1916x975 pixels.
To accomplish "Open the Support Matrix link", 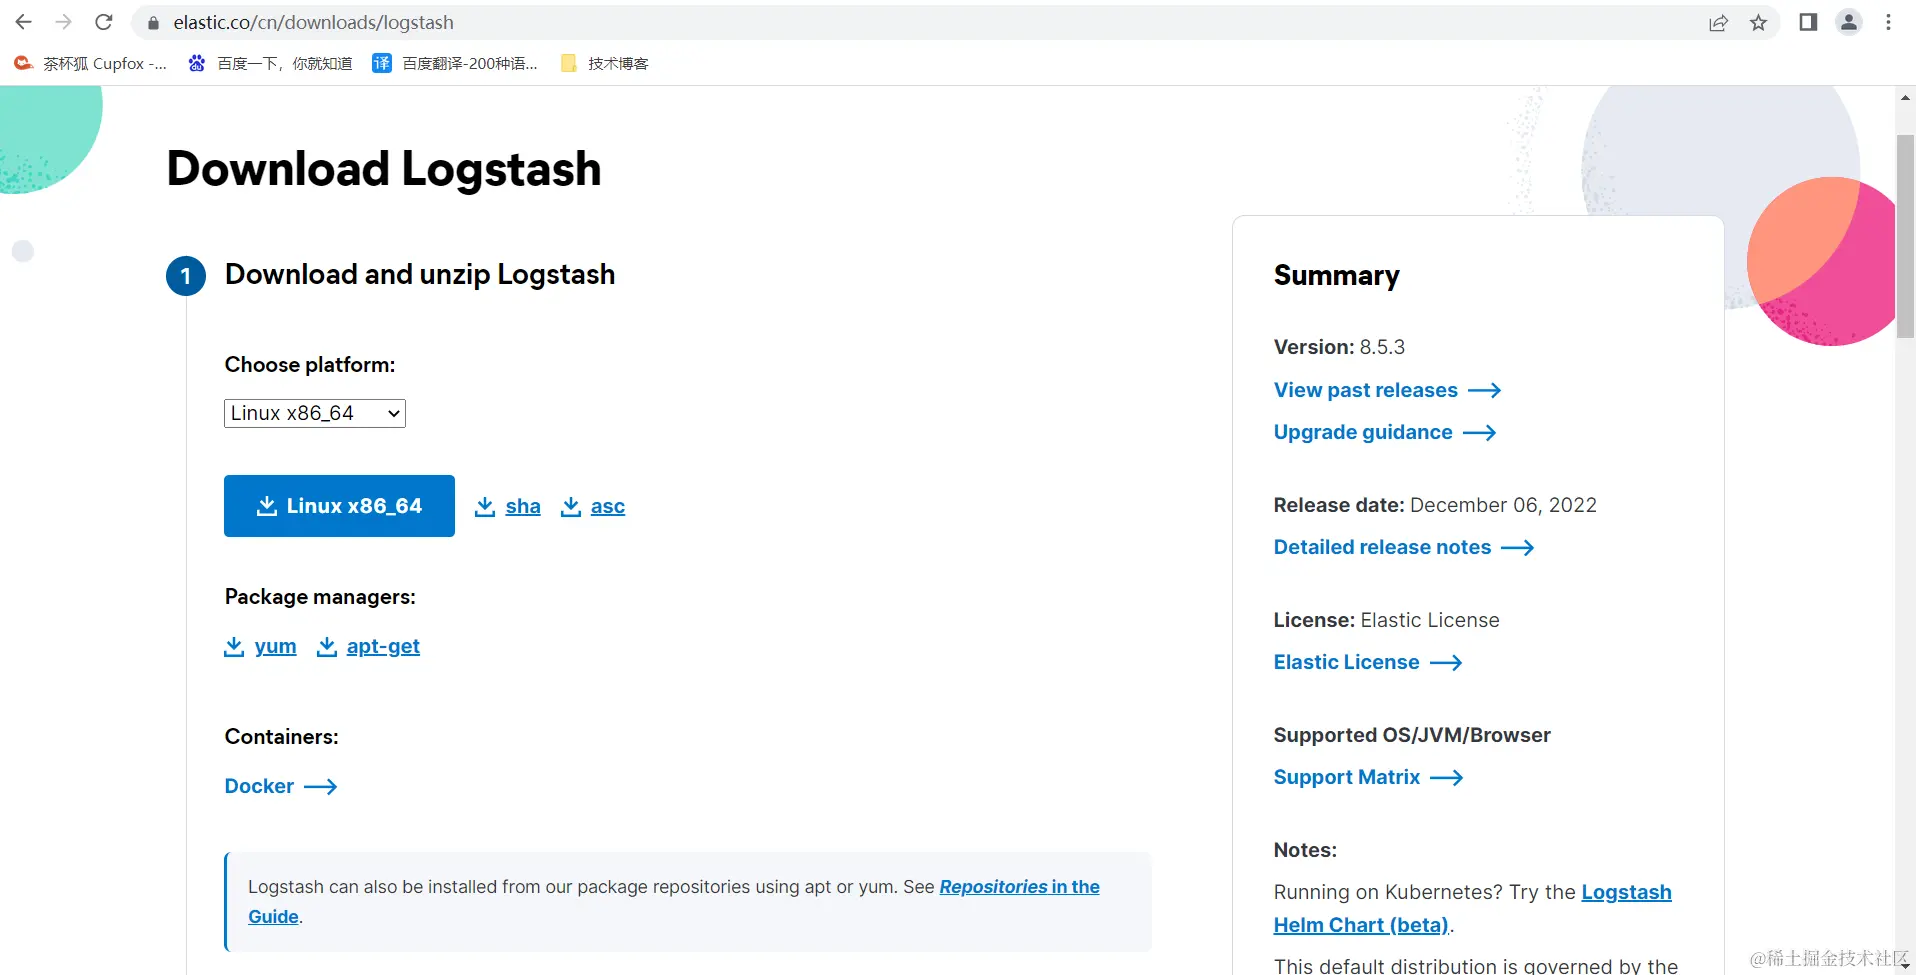I will pyautogui.click(x=1368, y=777).
